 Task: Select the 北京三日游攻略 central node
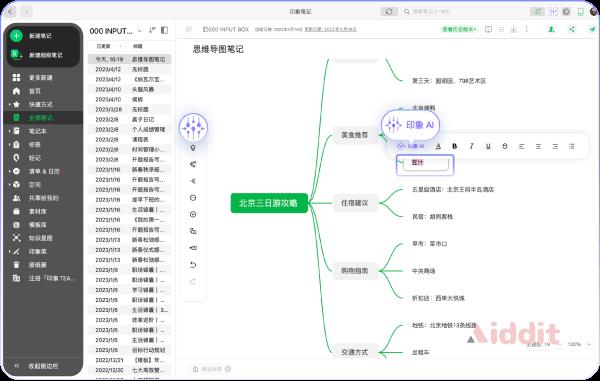tap(269, 203)
